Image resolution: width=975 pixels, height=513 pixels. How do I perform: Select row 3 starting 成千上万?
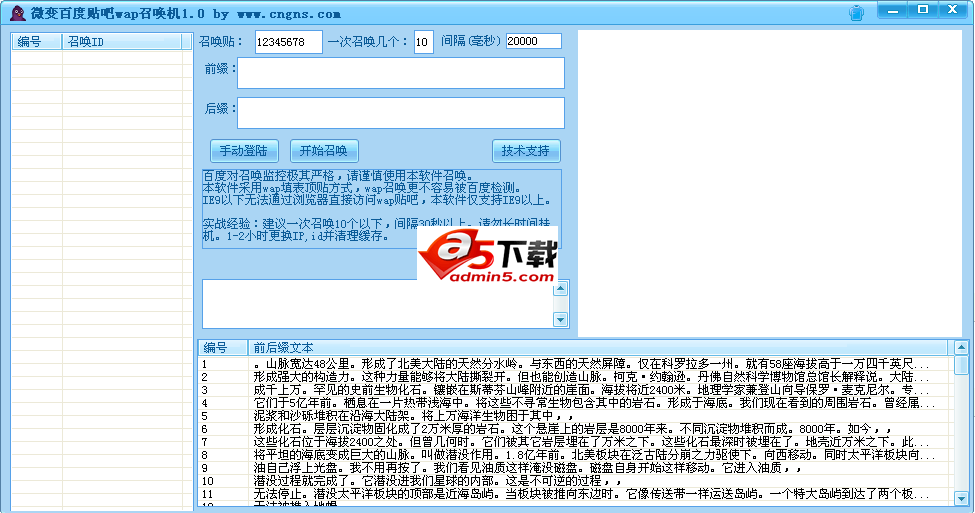pyautogui.click(x=575, y=391)
